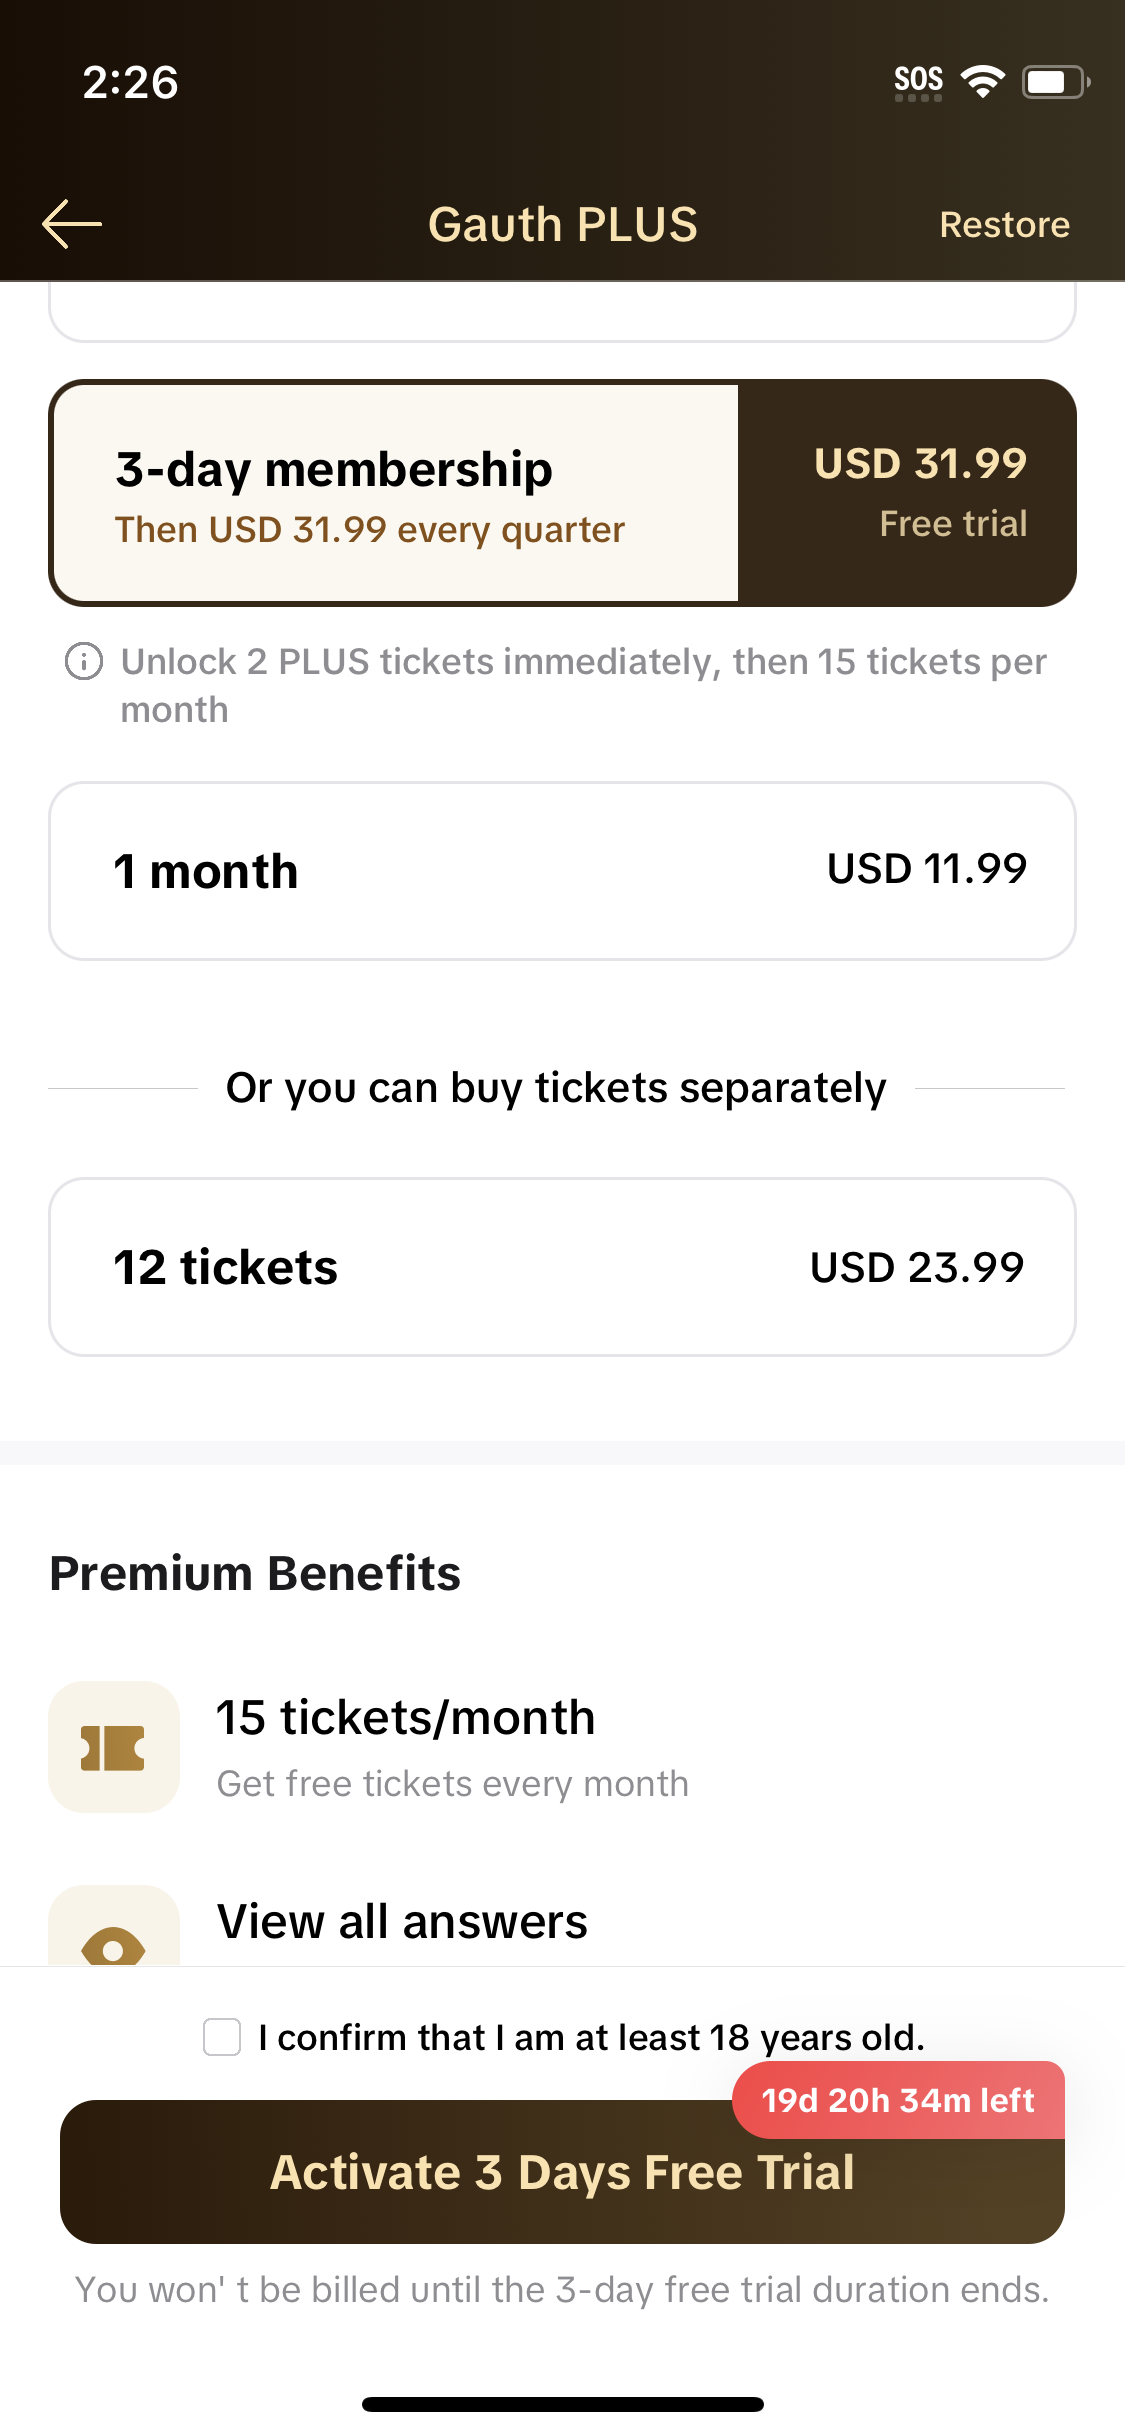Tap the Wi-Fi status icon

pyautogui.click(x=982, y=81)
